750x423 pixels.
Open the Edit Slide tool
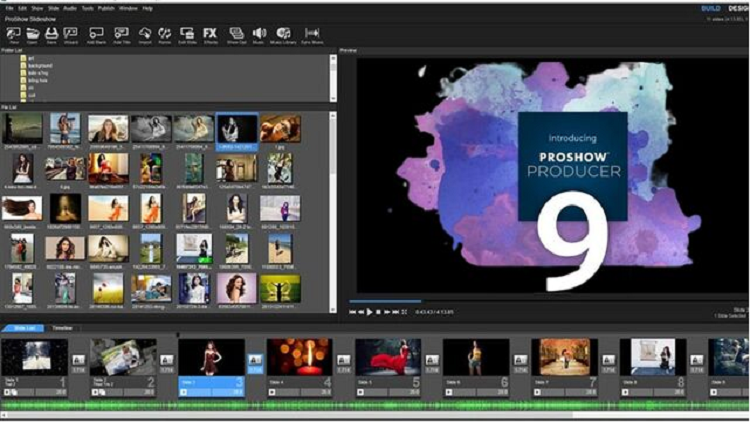pyautogui.click(x=187, y=35)
